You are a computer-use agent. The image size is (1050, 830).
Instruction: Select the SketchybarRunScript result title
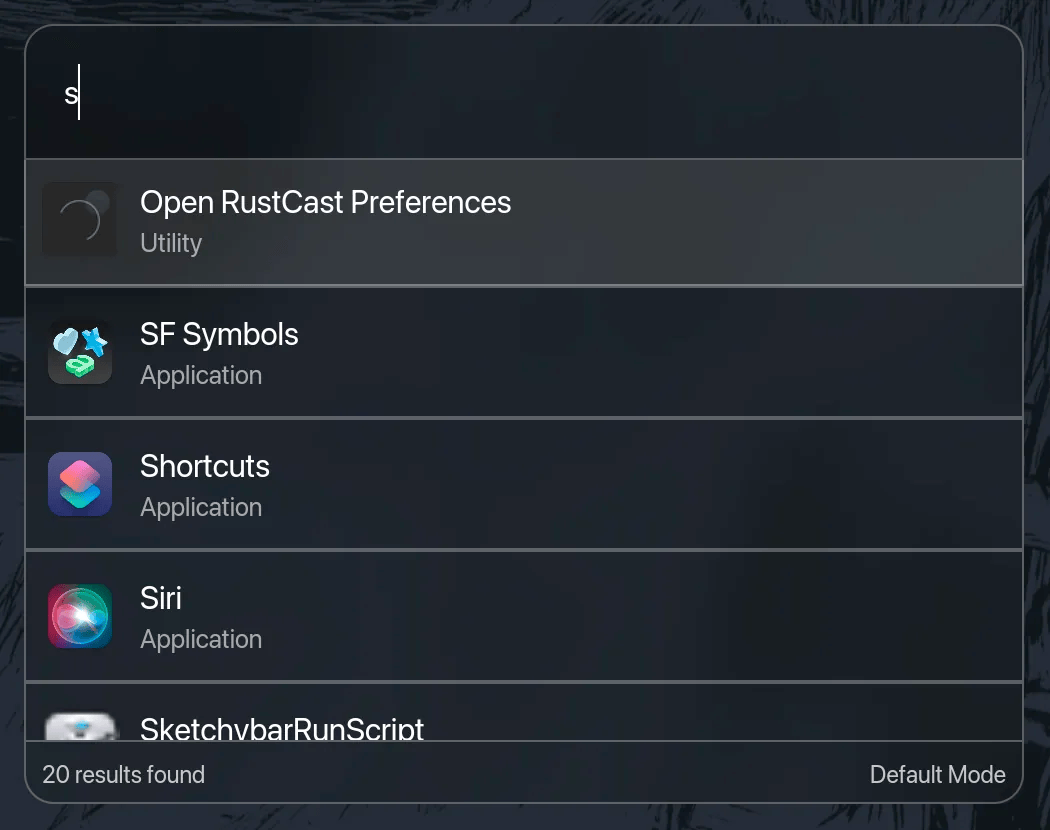click(x=282, y=729)
